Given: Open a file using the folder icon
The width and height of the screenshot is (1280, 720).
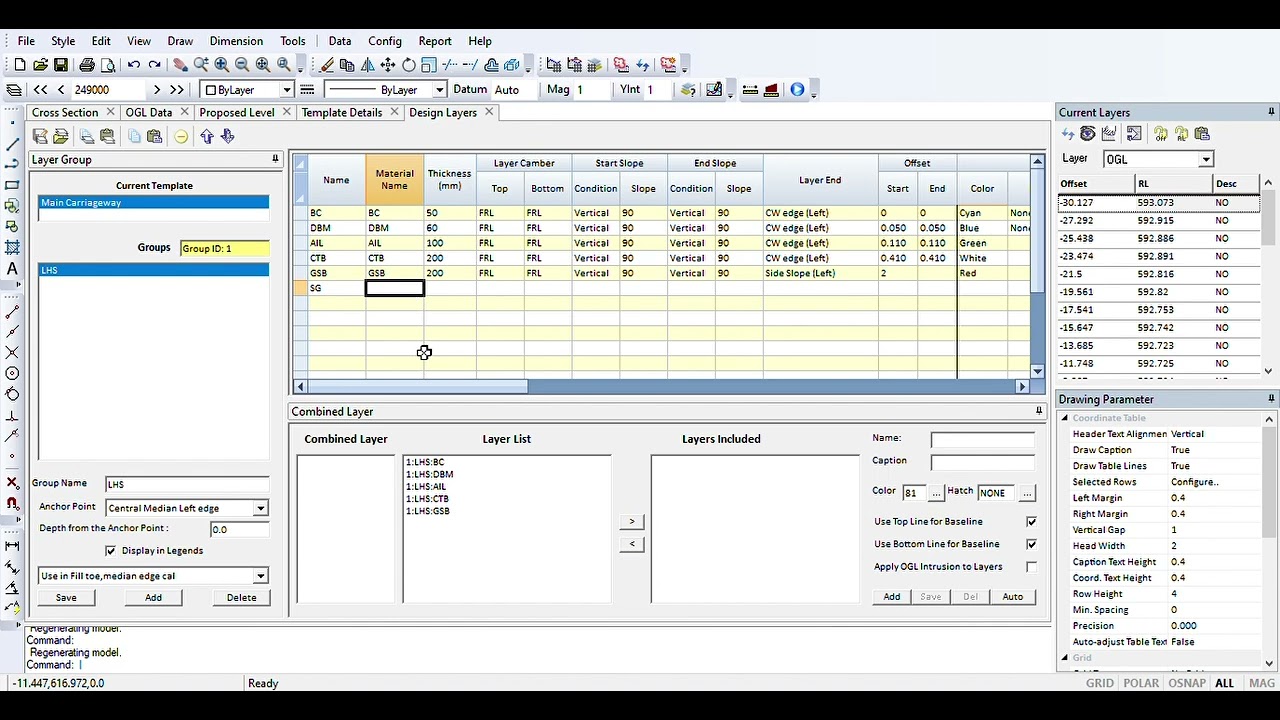Looking at the screenshot, I should coord(40,65).
